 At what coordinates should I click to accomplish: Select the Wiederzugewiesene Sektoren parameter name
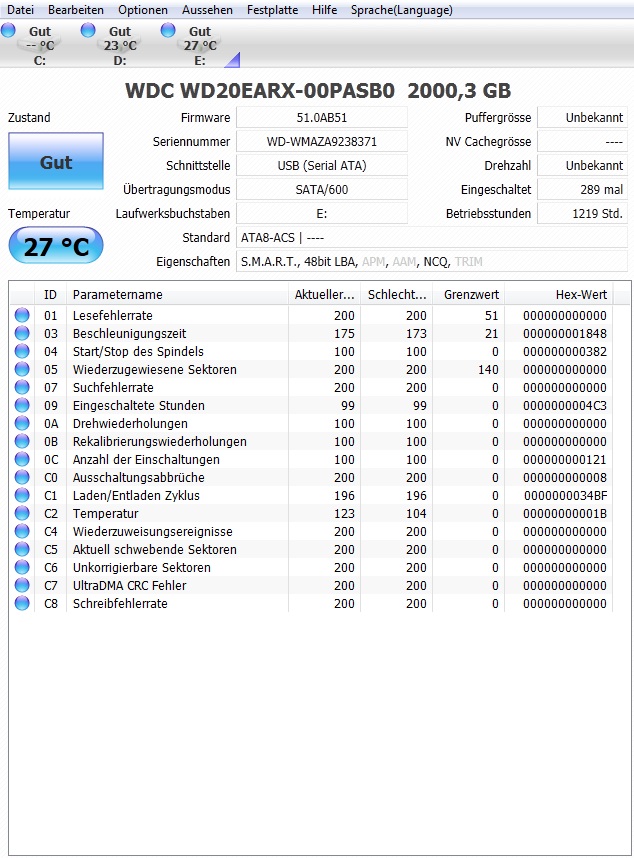[155, 370]
